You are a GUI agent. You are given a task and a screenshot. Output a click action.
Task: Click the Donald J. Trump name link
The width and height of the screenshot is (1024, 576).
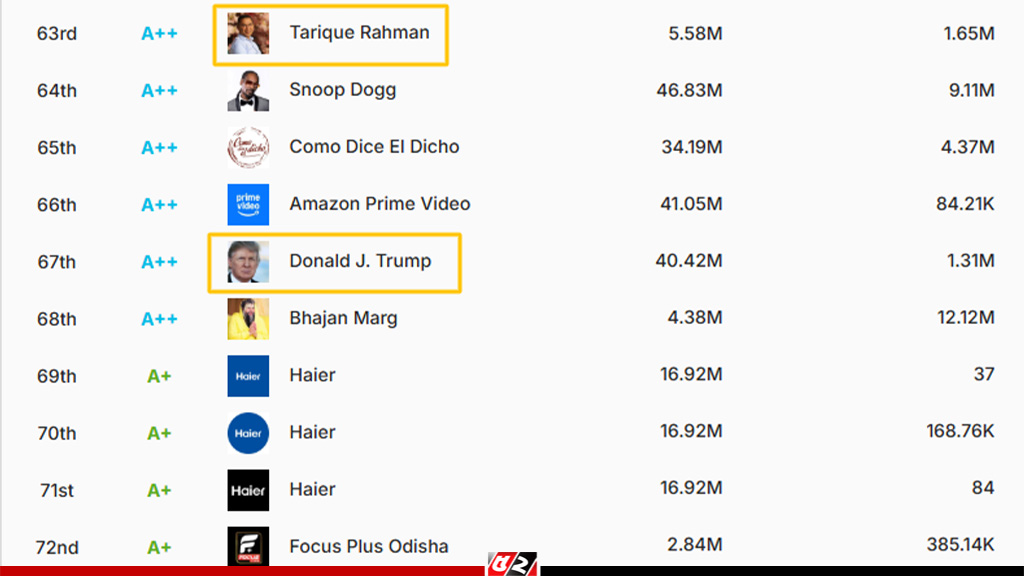click(360, 261)
